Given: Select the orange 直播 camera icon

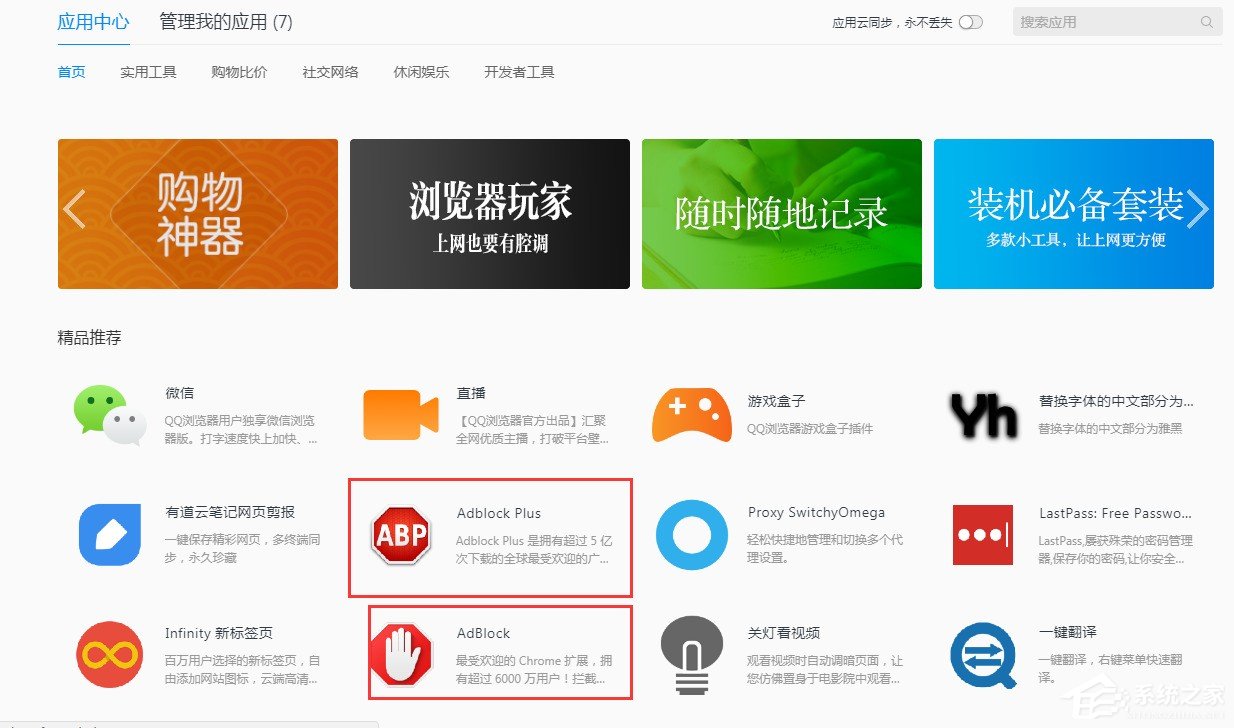Looking at the screenshot, I should click(x=399, y=413).
